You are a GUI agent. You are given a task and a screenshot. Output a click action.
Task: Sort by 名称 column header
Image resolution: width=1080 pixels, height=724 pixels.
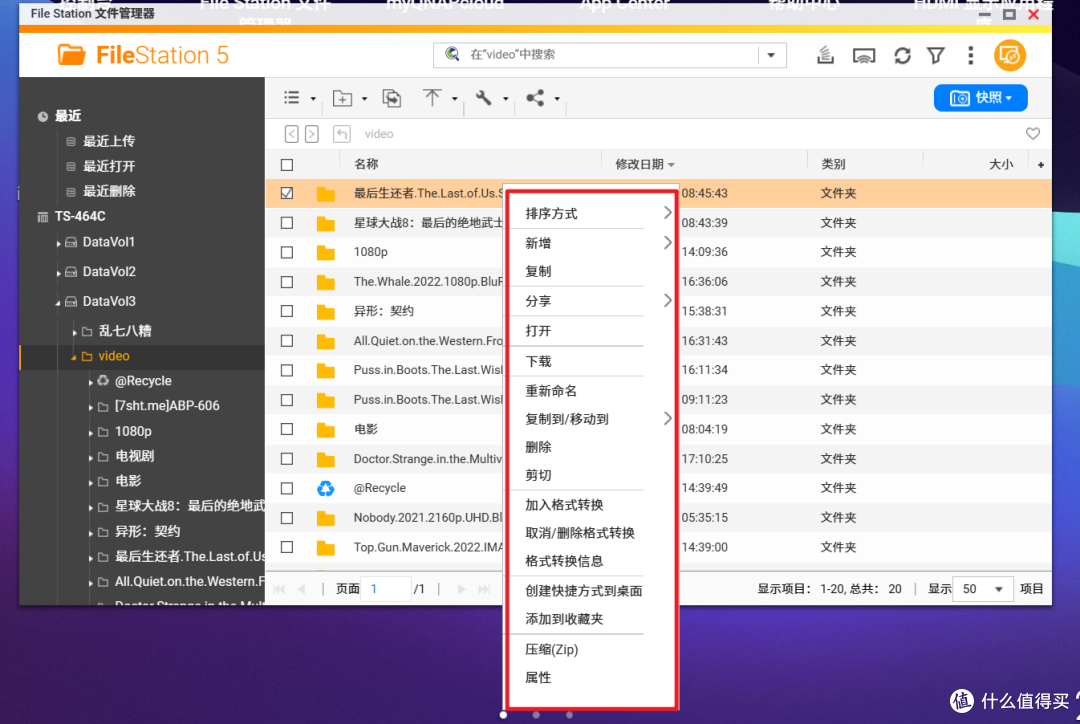click(366, 164)
